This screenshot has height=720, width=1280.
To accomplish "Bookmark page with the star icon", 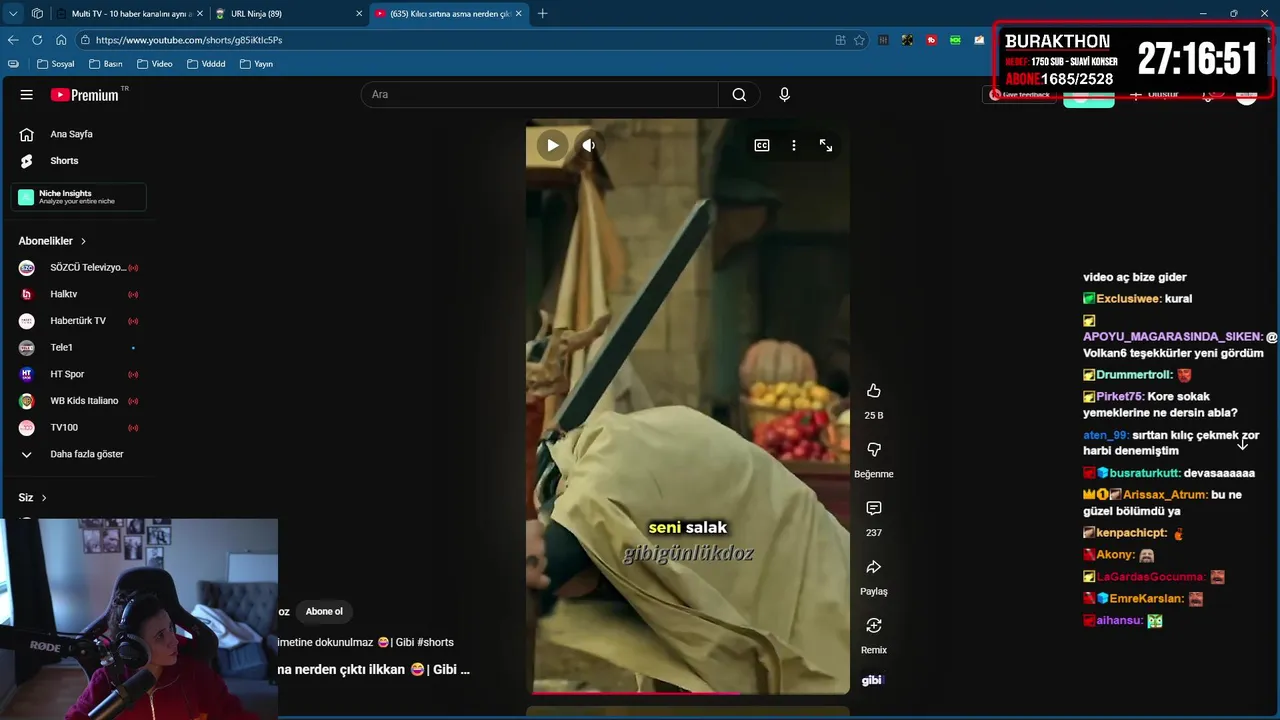I will pos(859,40).
